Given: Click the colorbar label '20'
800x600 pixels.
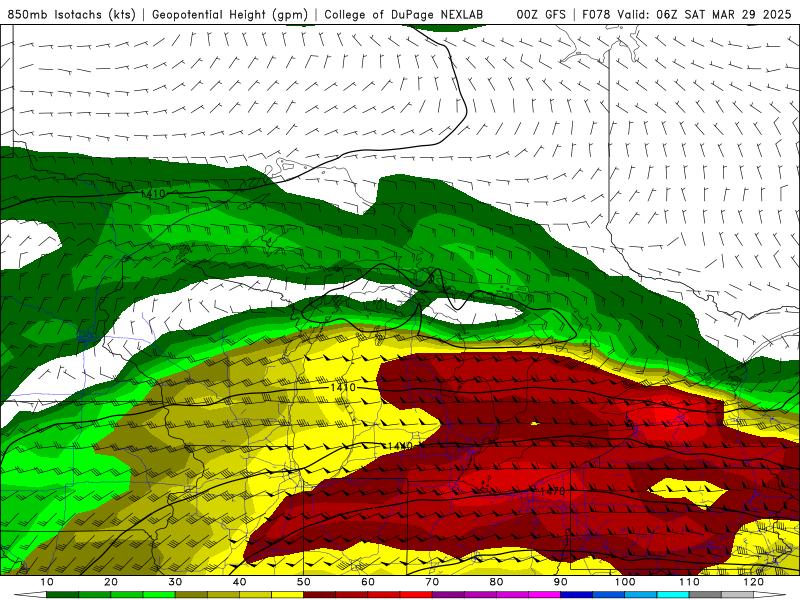Looking at the screenshot, I should pyautogui.click(x=111, y=582).
